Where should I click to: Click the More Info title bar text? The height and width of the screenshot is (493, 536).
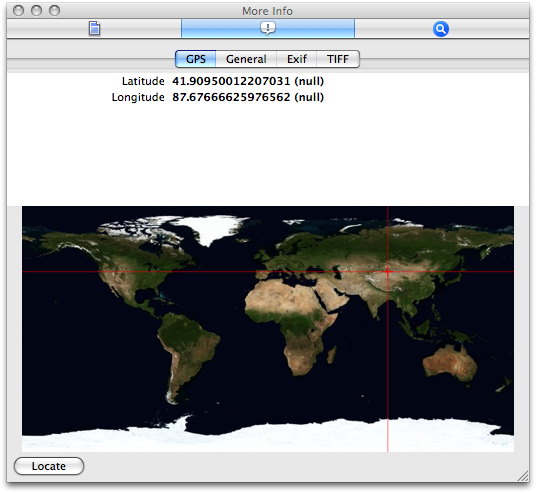[267, 11]
